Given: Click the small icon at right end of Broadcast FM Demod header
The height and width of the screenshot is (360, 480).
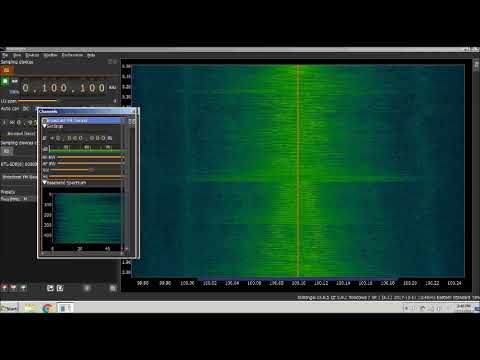Looking at the screenshot, I should click(132, 121).
